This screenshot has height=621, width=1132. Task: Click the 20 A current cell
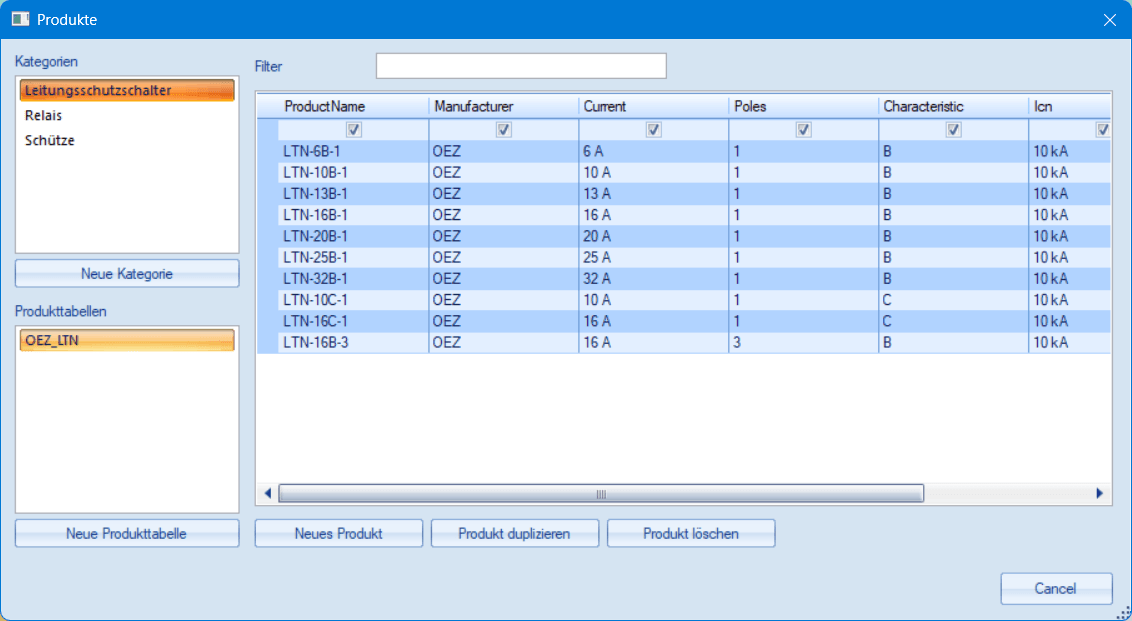pyautogui.click(x=653, y=236)
